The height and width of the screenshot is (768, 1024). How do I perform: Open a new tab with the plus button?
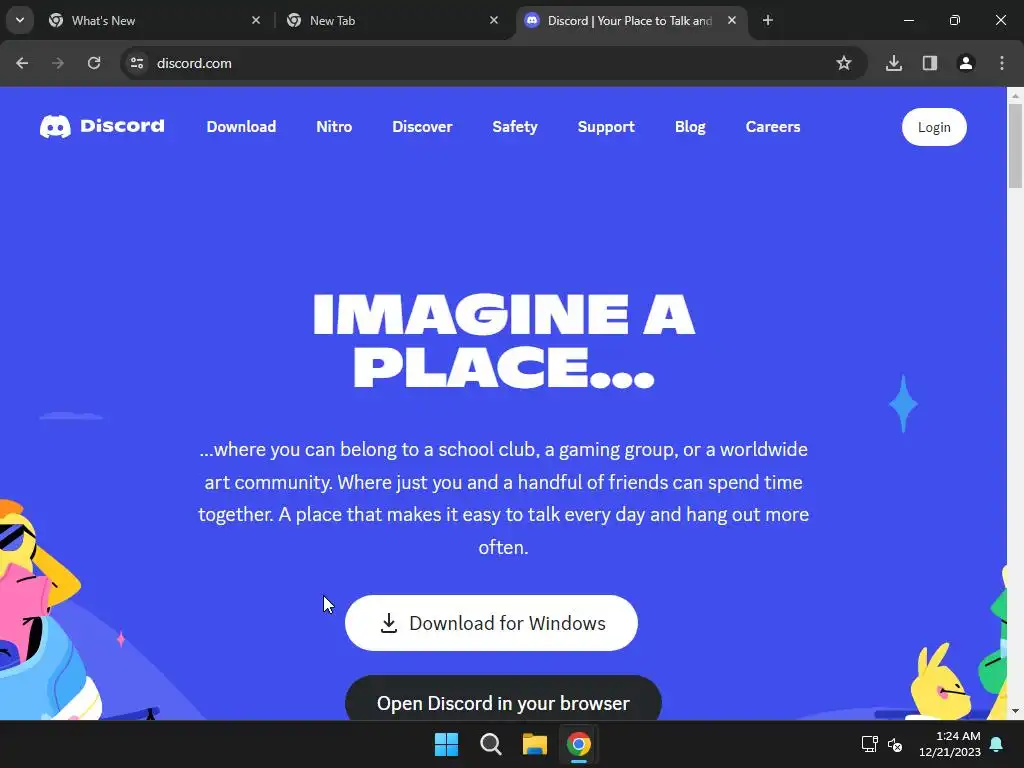point(768,20)
